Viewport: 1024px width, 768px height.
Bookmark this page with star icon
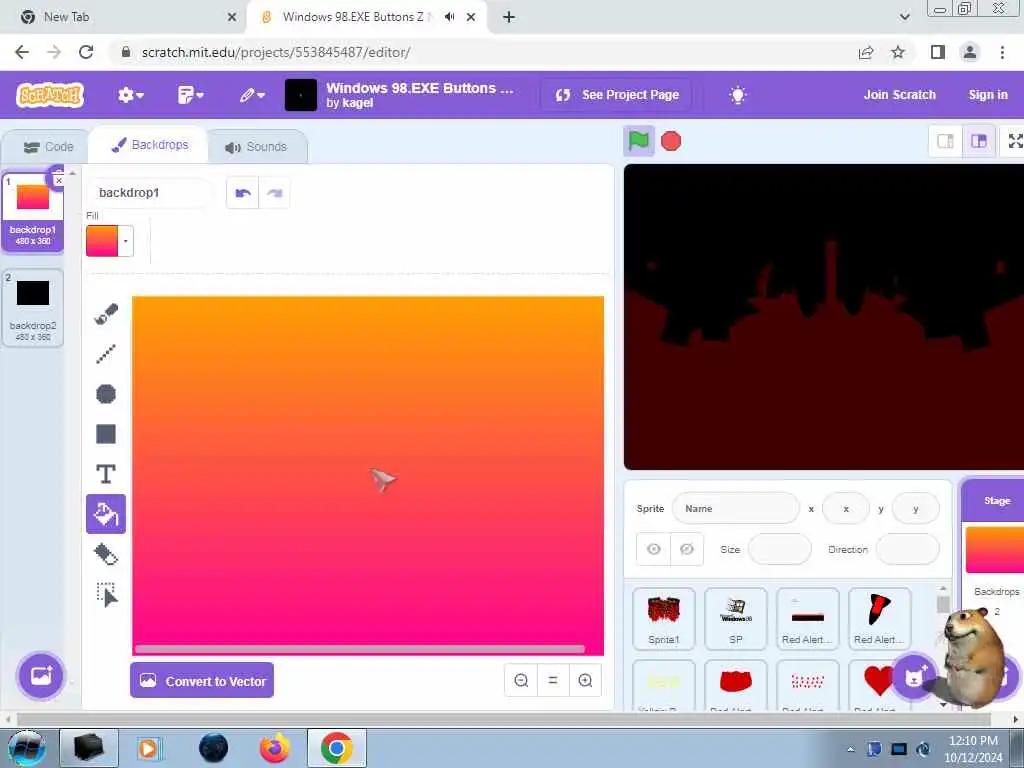point(898,52)
